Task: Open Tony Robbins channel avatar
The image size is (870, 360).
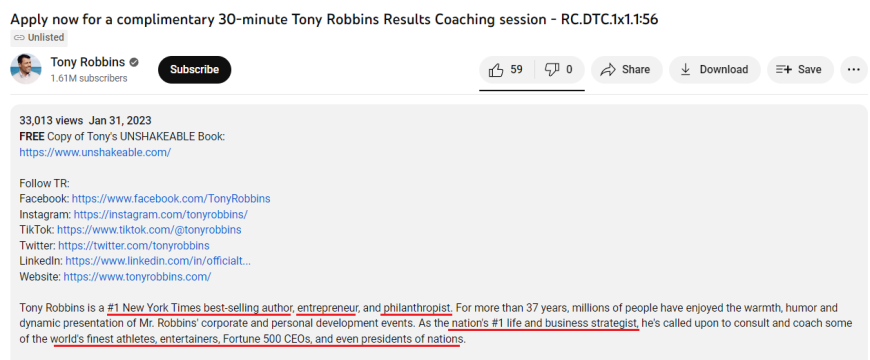Action: (26, 69)
